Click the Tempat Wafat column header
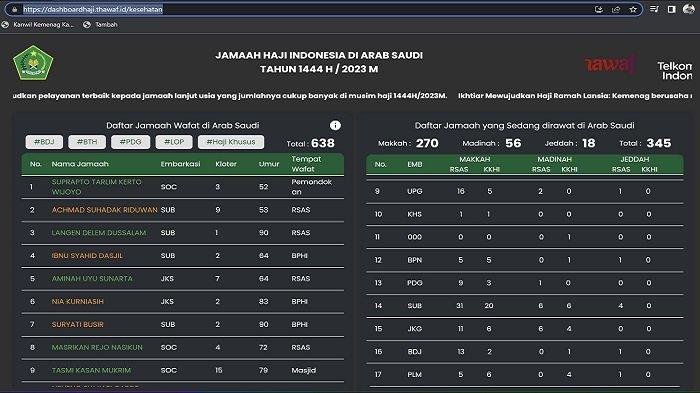 [x=306, y=164]
